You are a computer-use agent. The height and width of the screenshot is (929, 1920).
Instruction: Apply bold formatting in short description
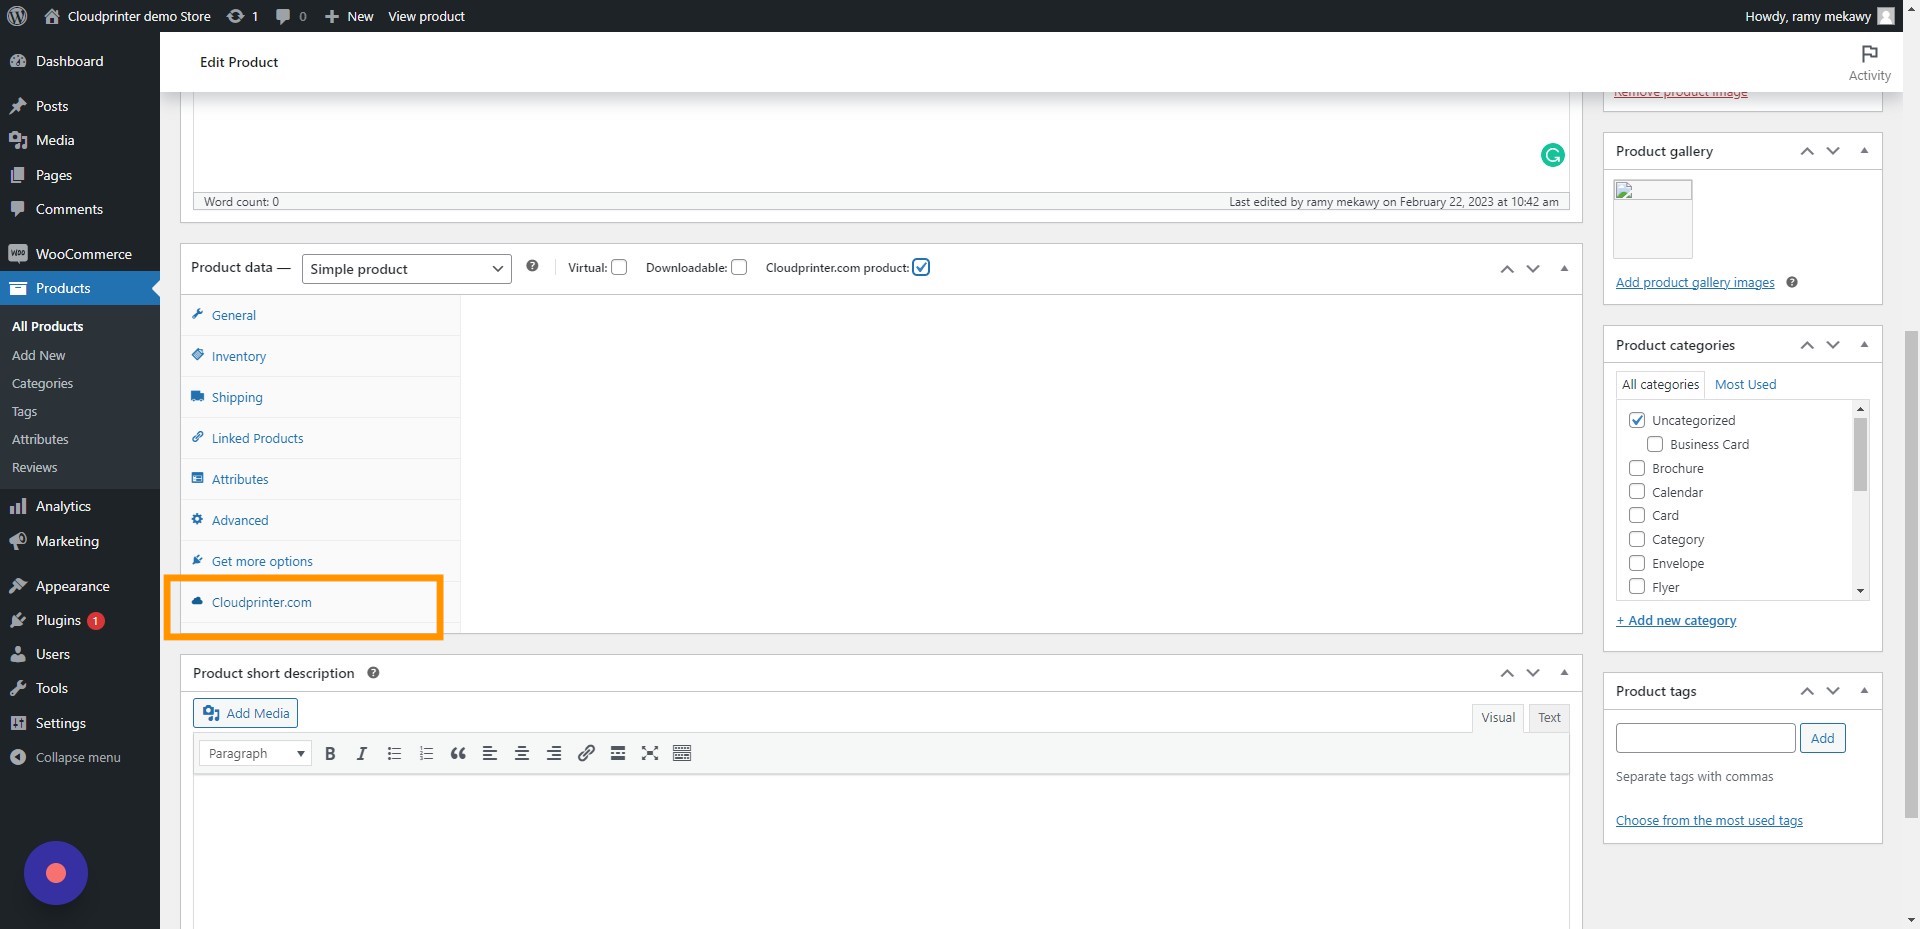(x=330, y=753)
